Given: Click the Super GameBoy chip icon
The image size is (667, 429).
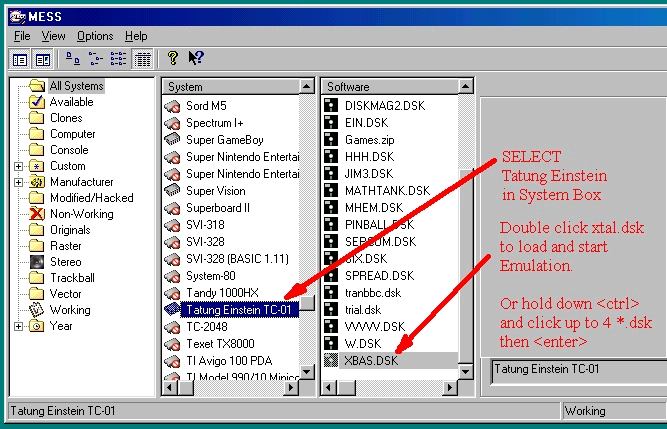Looking at the screenshot, I should pyautogui.click(x=172, y=139).
